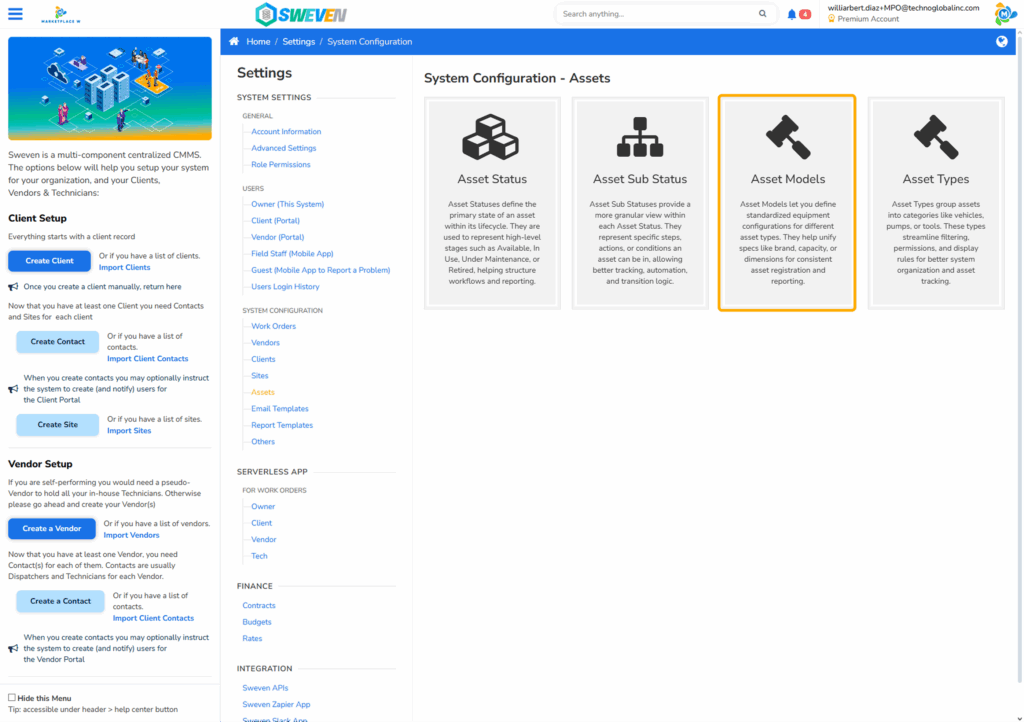Select Assets in system configuration
1024x722 pixels.
tap(263, 392)
